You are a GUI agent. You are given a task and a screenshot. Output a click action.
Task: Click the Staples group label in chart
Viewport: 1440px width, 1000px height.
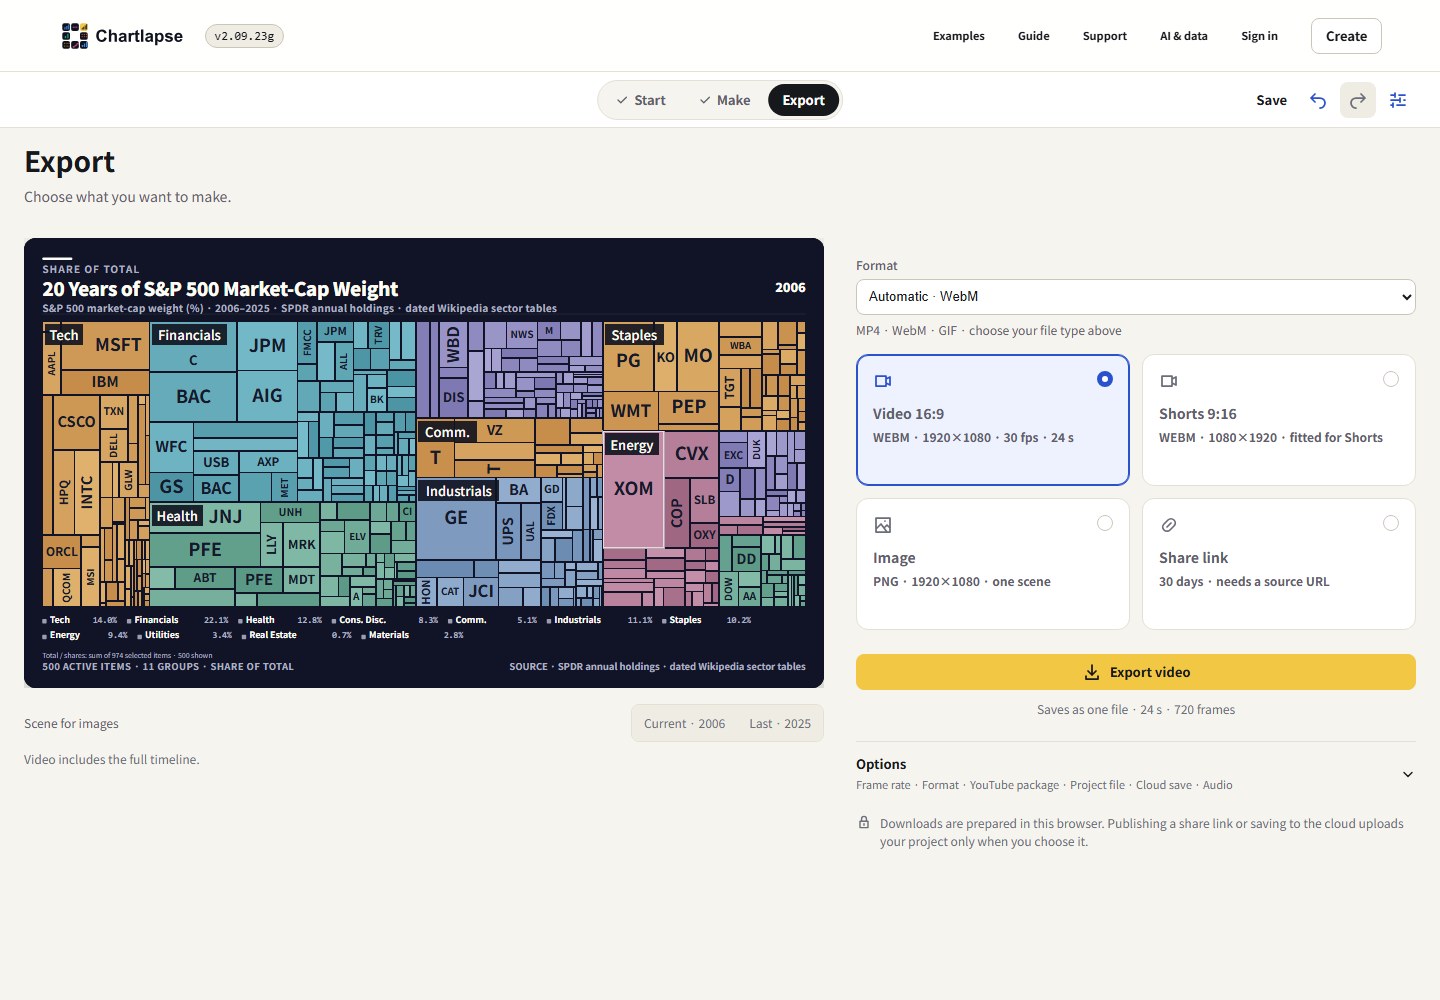[634, 335]
